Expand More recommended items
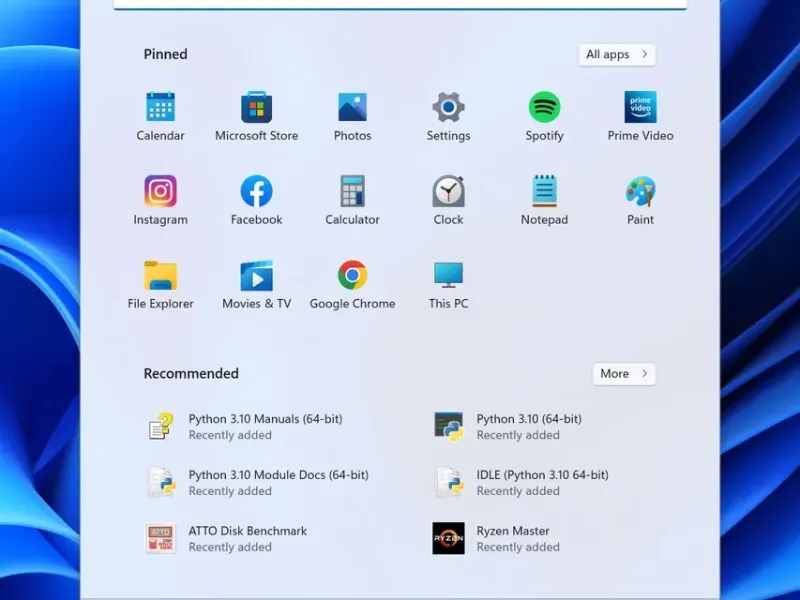 click(624, 373)
